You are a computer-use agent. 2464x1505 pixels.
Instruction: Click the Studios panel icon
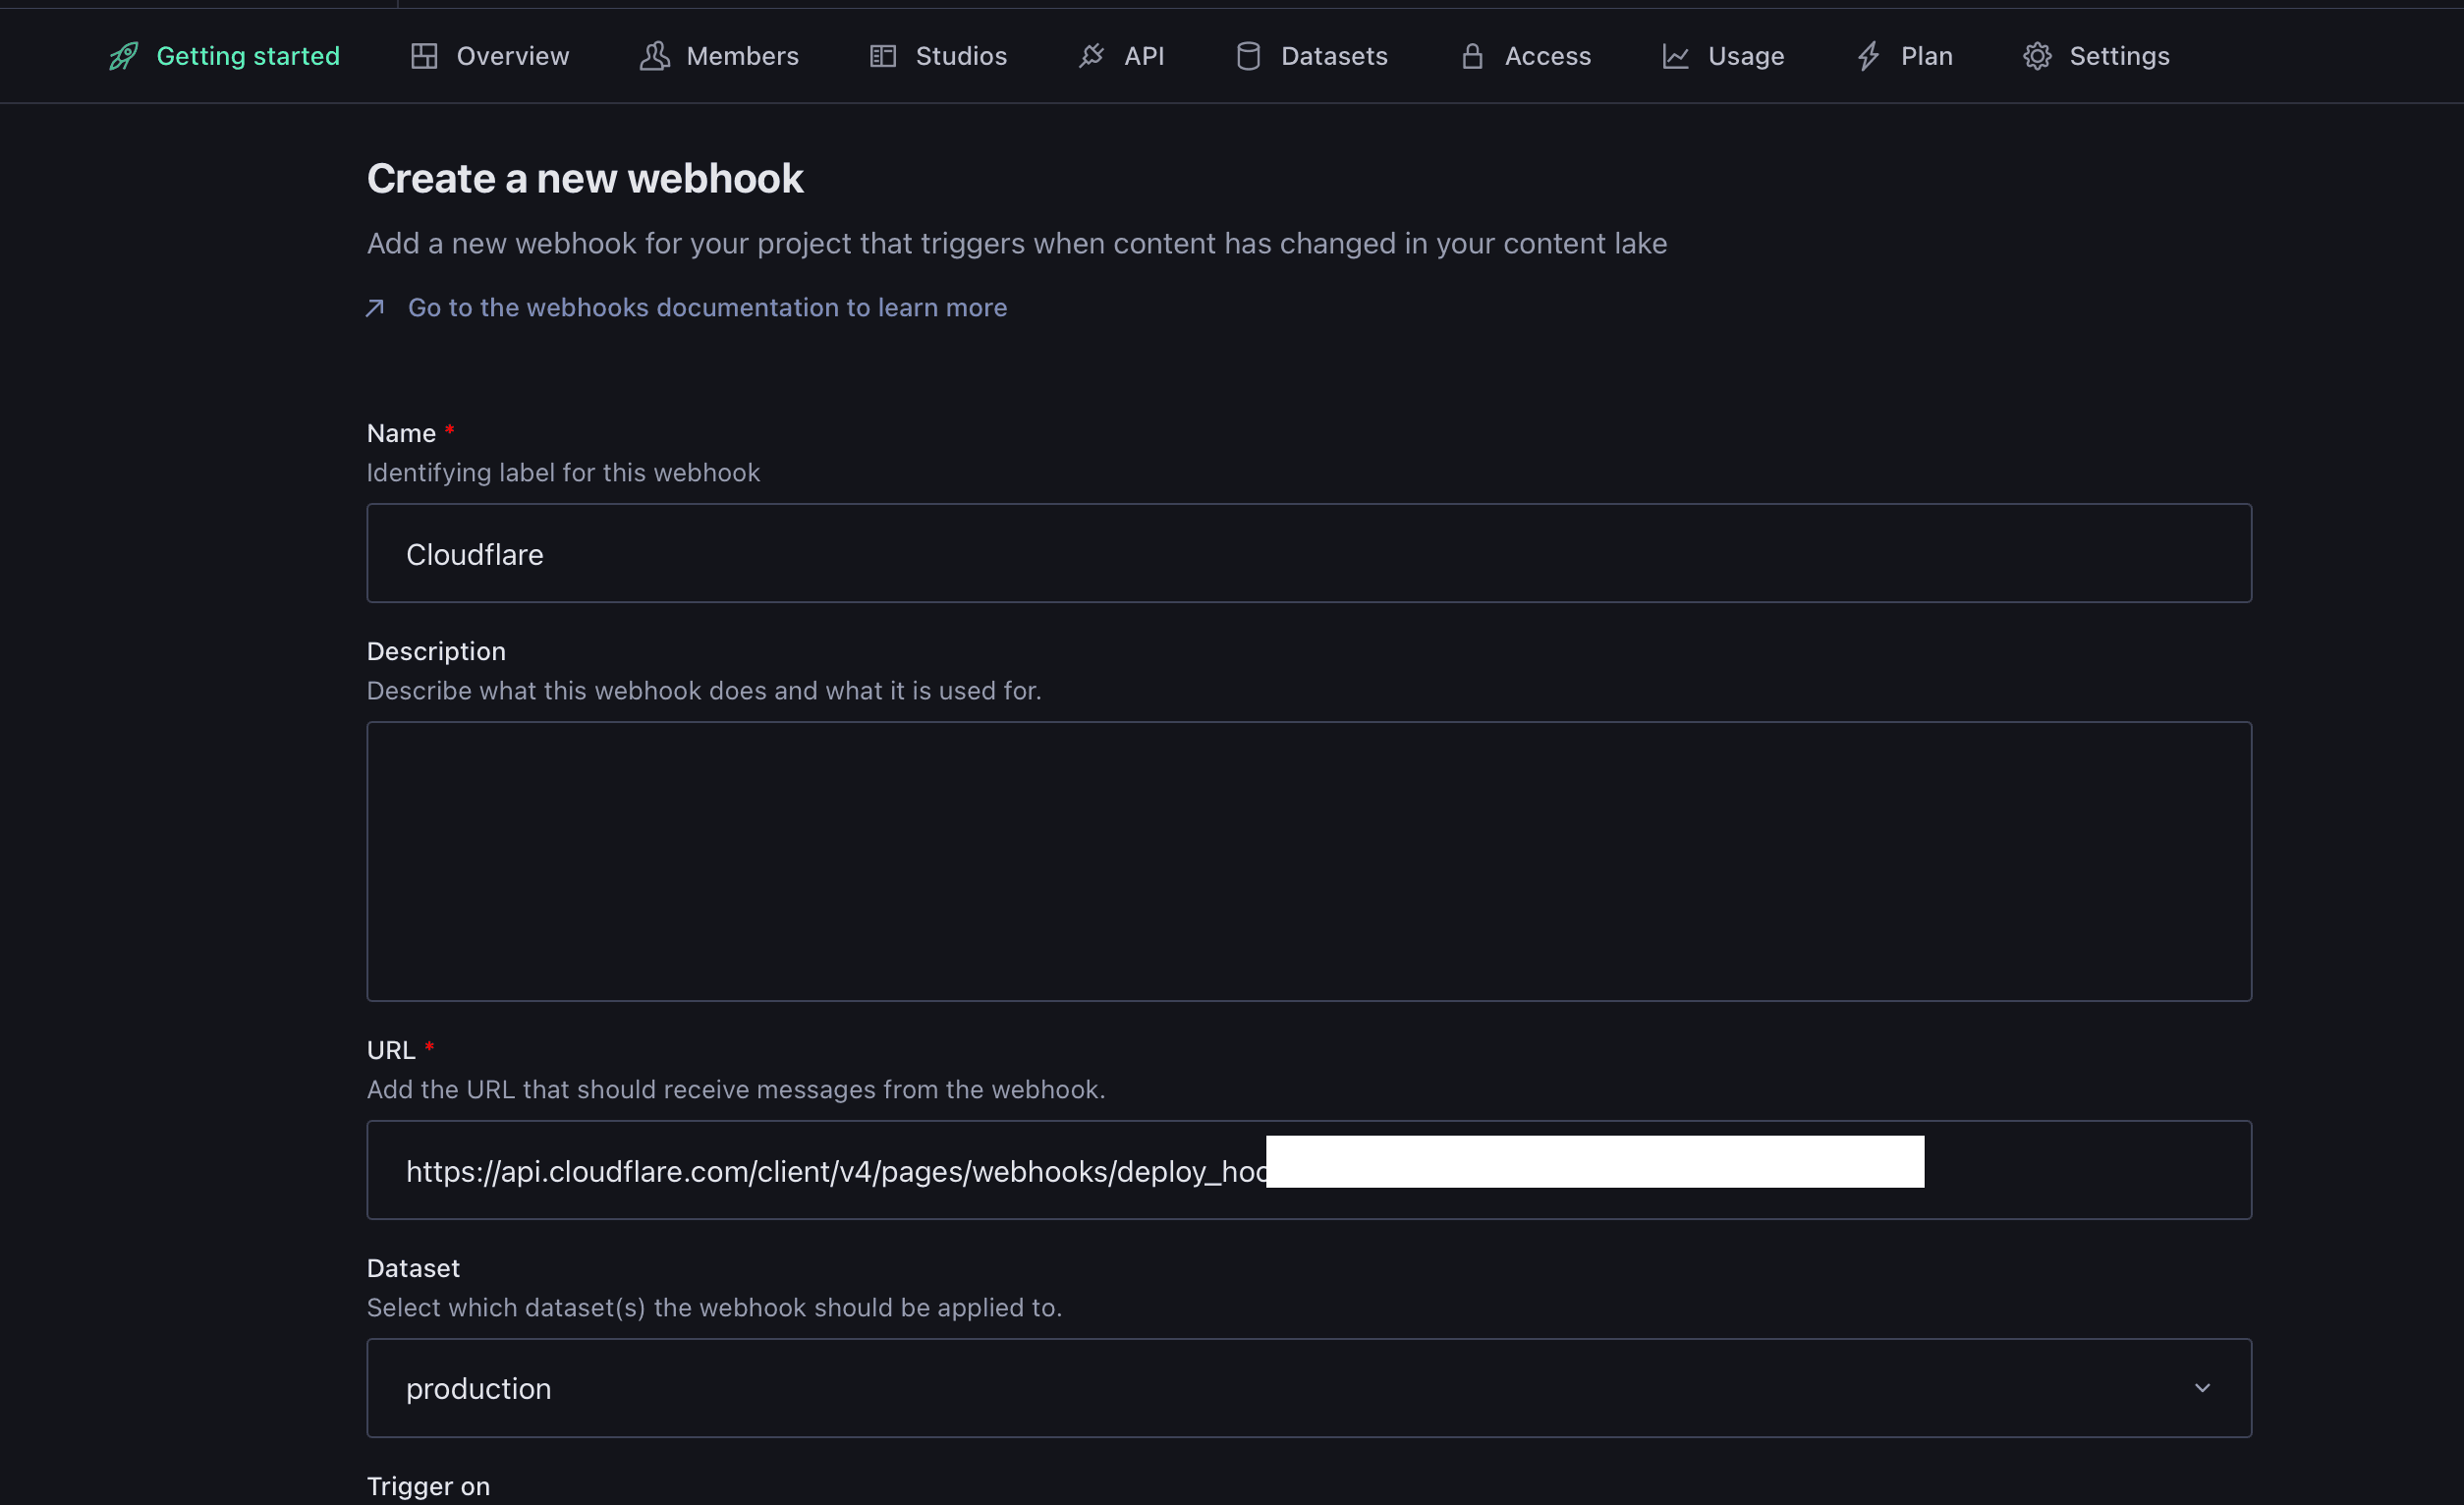[883, 56]
